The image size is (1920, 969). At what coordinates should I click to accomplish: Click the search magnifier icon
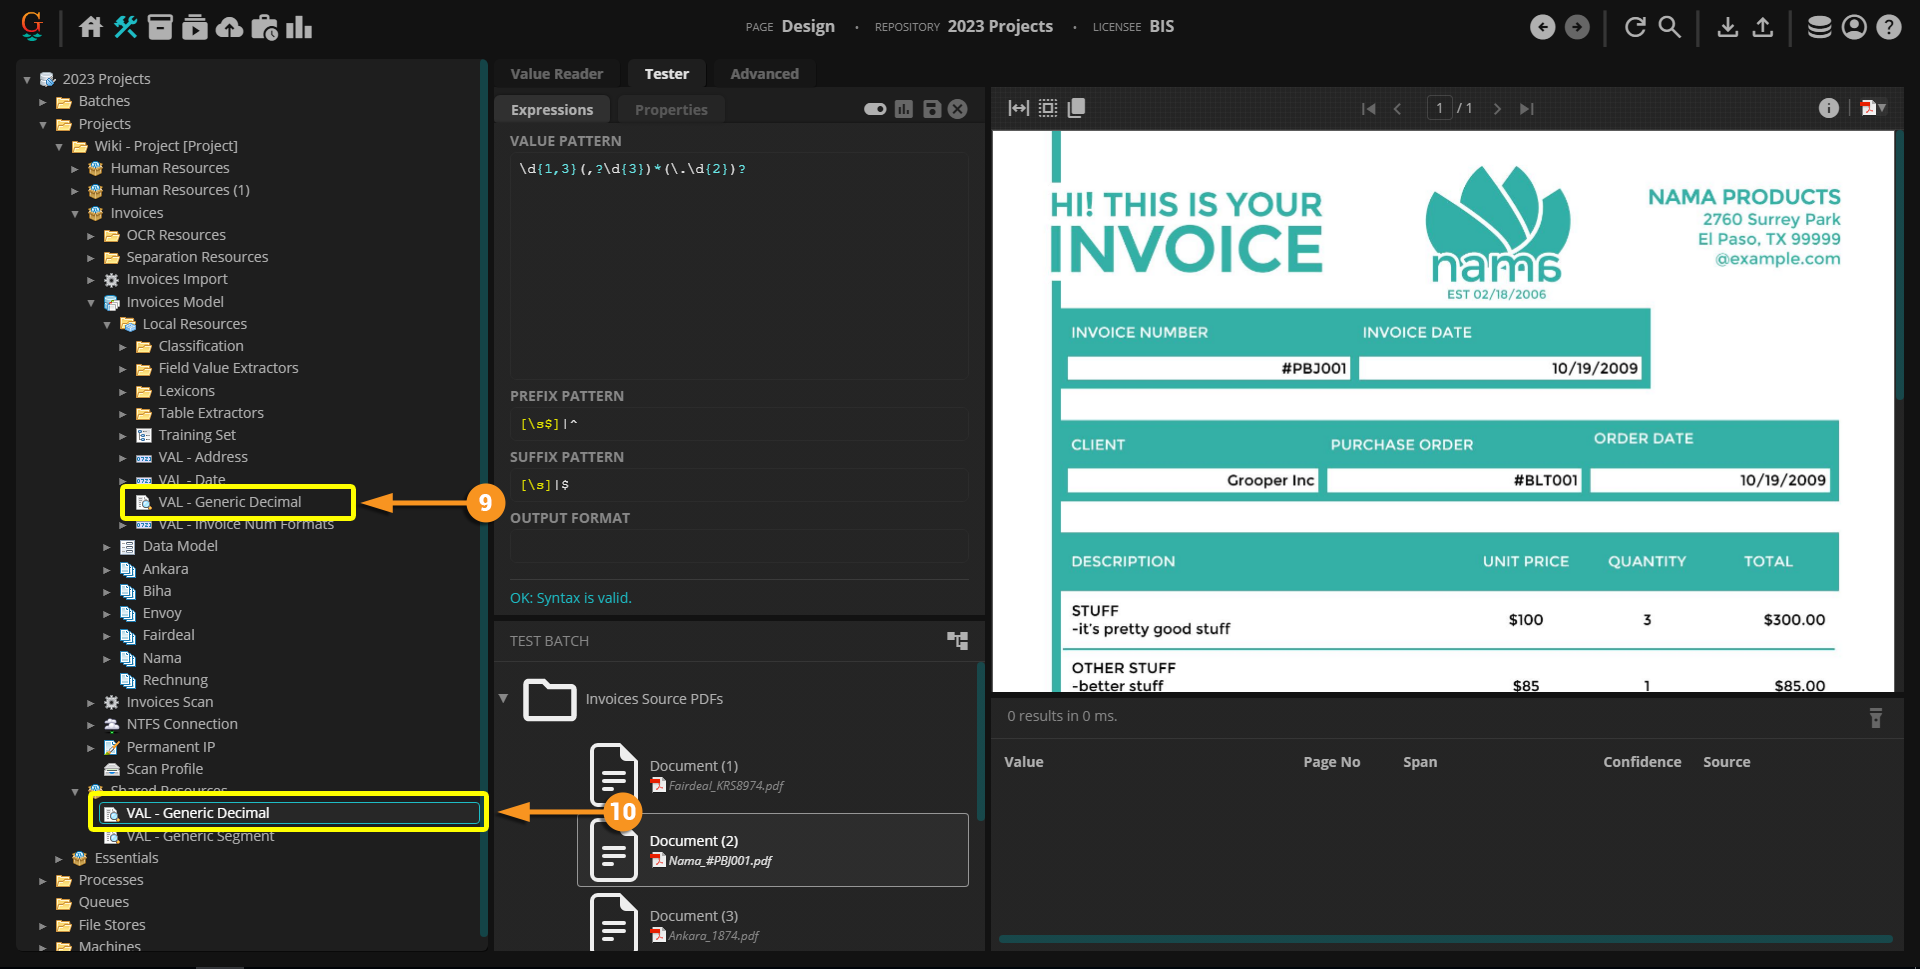[1670, 27]
